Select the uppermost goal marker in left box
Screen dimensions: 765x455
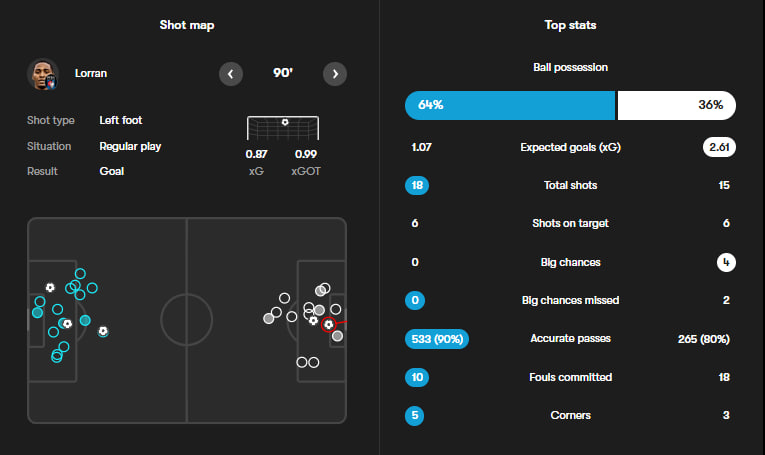tap(50, 287)
